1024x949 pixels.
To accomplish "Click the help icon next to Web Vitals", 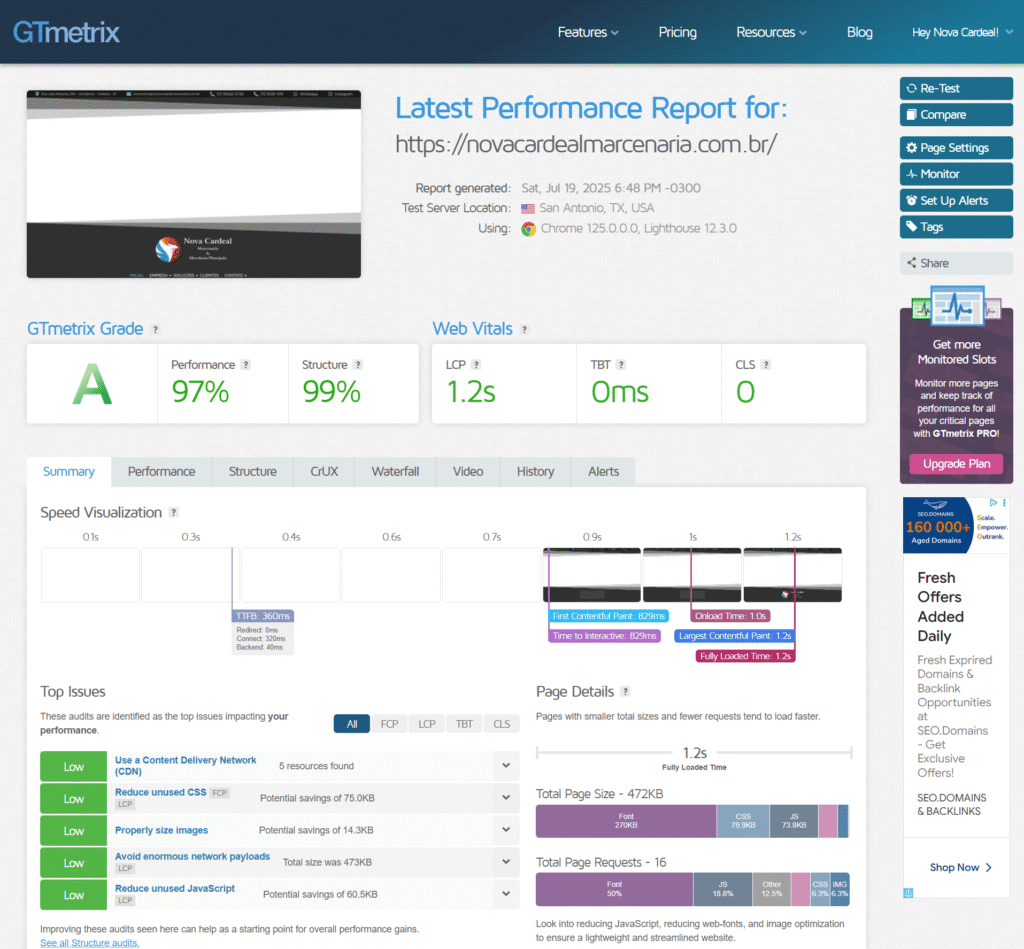I will pyautogui.click(x=524, y=329).
